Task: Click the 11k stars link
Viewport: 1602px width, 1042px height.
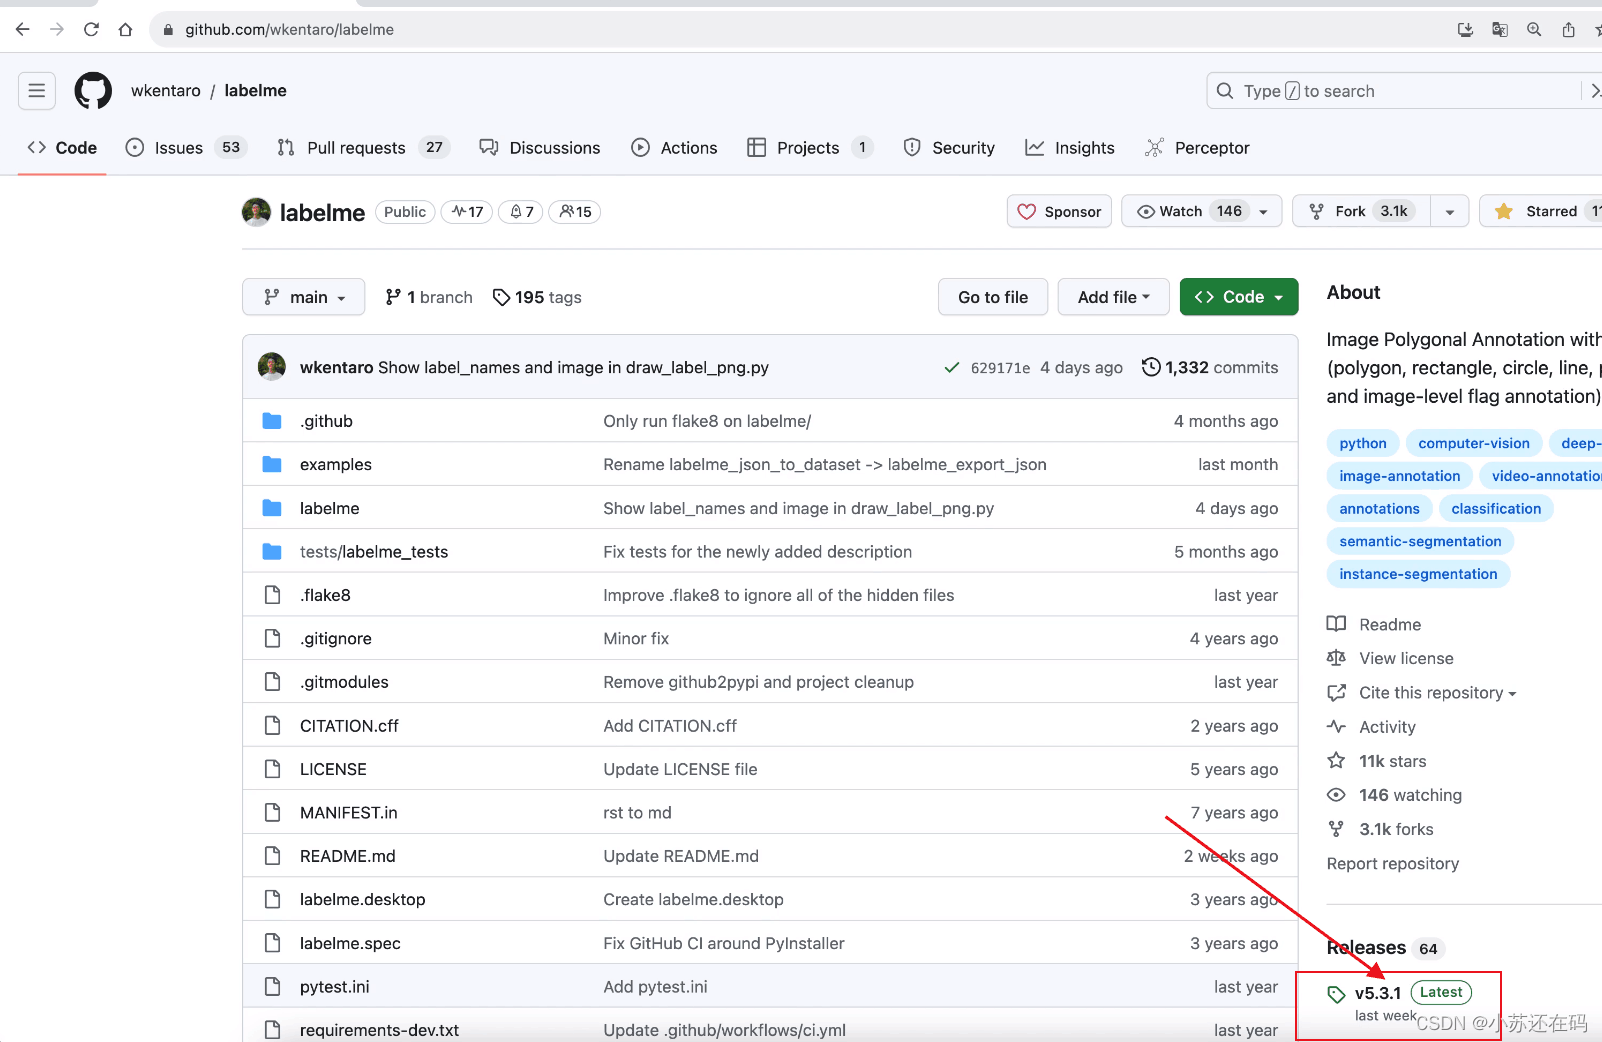Action: (1377, 761)
